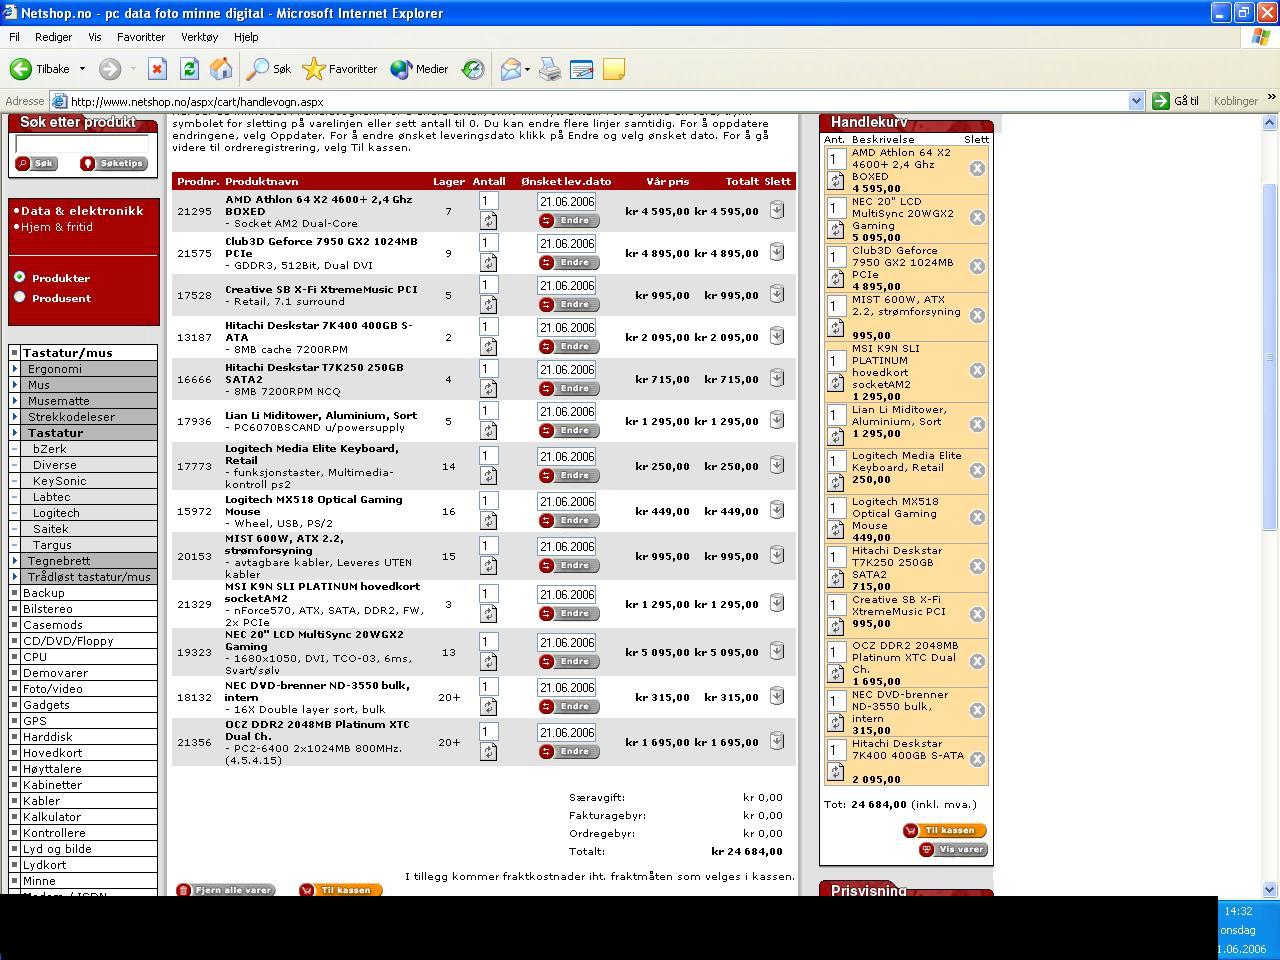Click the Søk button under search field
This screenshot has width=1280, height=960.
37,164
